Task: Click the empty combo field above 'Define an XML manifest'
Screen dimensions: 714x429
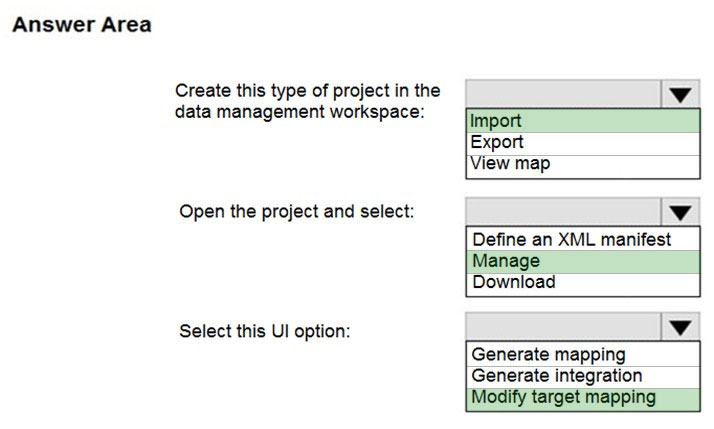Action: point(563,212)
